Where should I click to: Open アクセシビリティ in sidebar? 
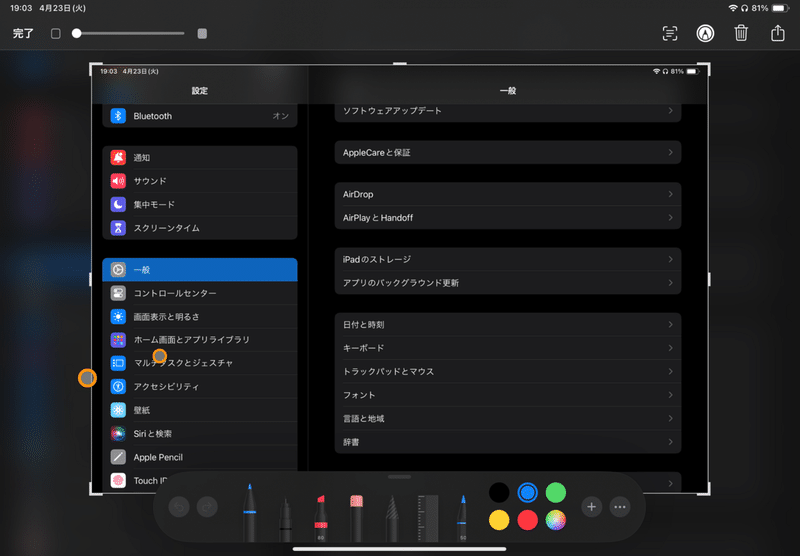pos(200,387)
